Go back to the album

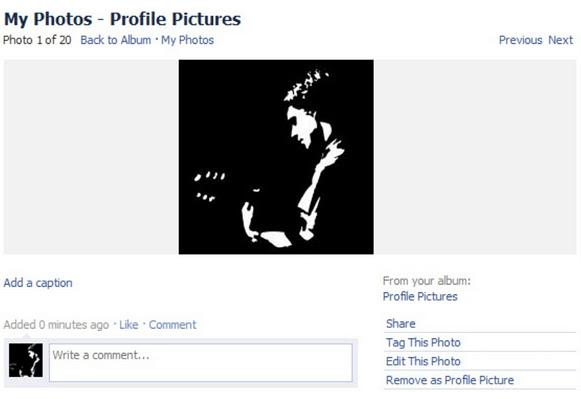(116, 40)
